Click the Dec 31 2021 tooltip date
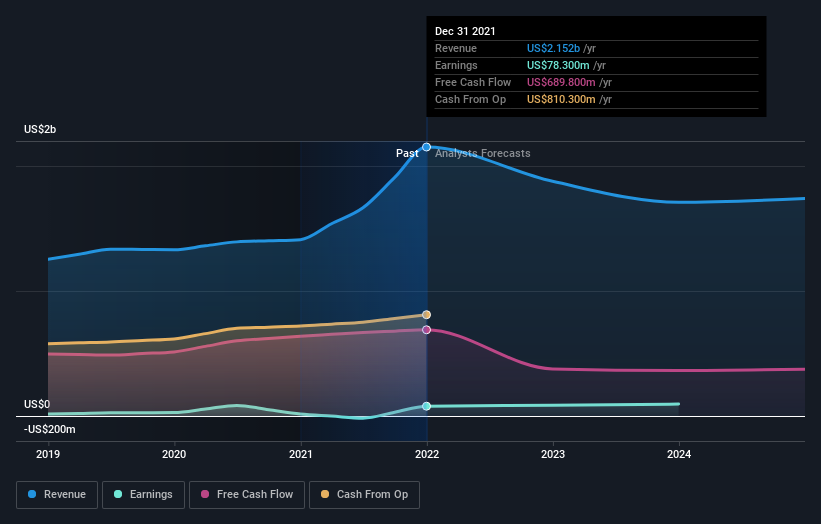Viewport: 821px width, 524px height. [x=465, y=31]
